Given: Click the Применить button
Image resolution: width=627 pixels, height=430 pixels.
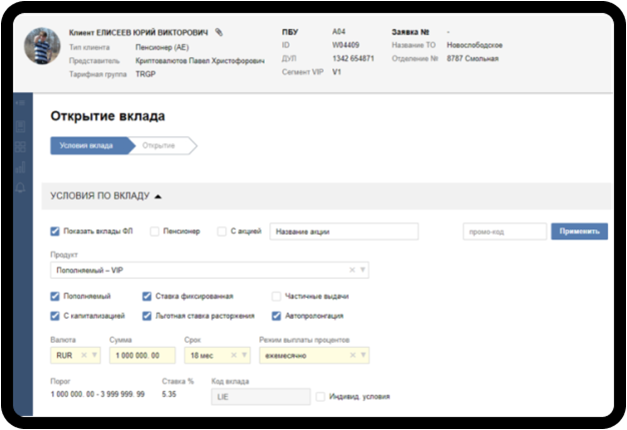Looking at the screenshot, I should (x=579, y=232).
